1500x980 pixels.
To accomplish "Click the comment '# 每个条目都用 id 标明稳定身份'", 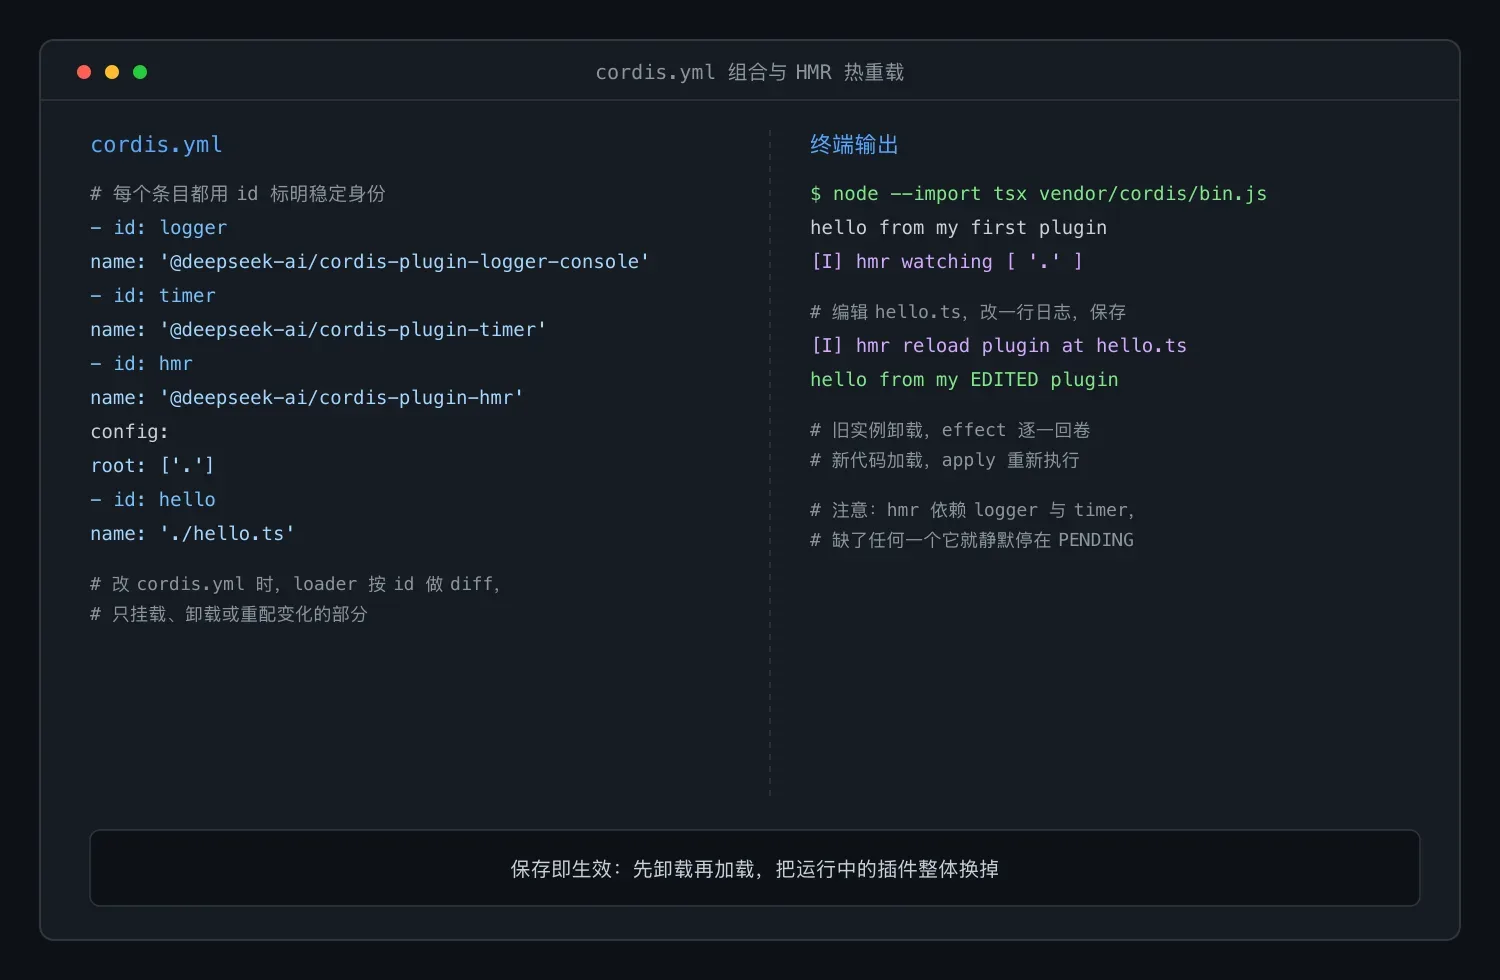I will [x=238, y=194].
